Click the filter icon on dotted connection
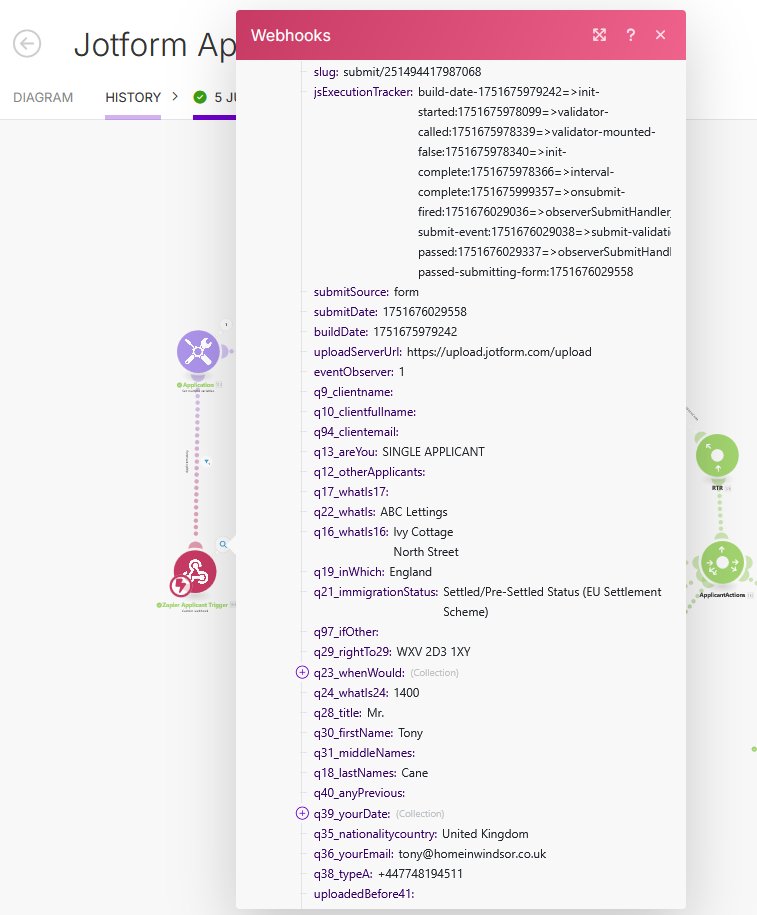This screenshot has height=915, width=757. coord(207,462)
